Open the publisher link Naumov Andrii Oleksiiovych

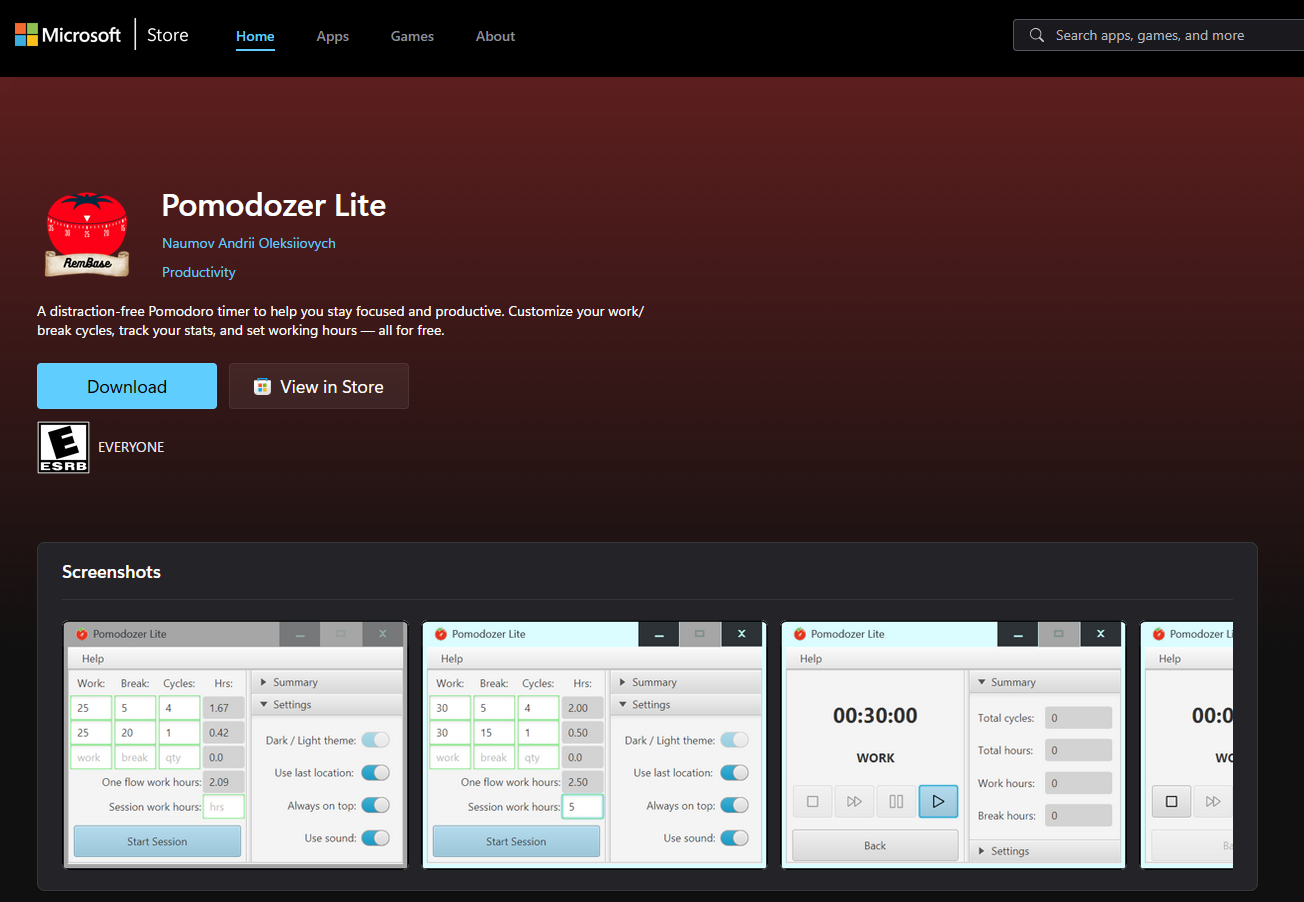click(x=249, y=243)
